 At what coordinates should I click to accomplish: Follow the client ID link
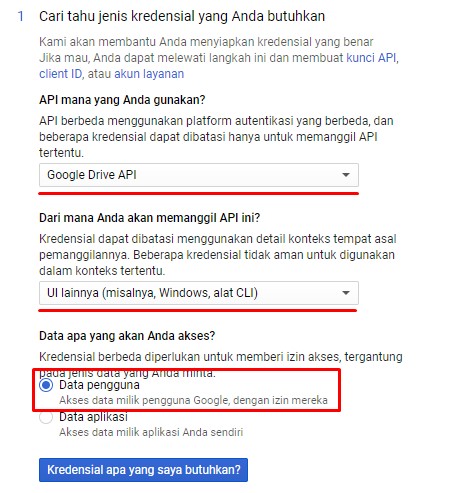click(60, 74)
